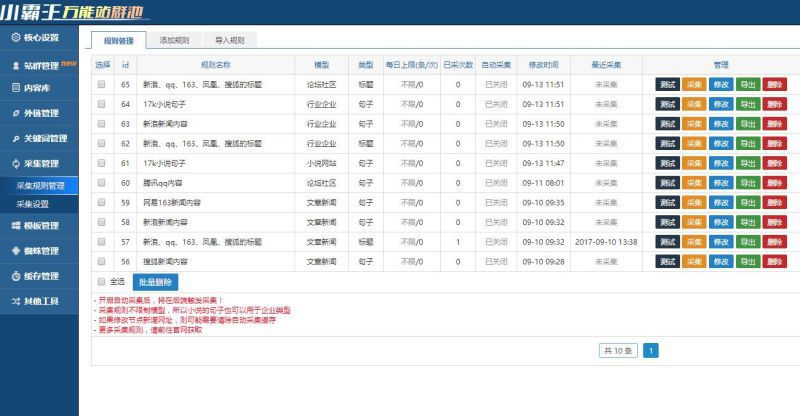Click the 共 10 条 total count box
Image resolution: width=800 pixels, height=416 pixels.
tap(618, 351)
